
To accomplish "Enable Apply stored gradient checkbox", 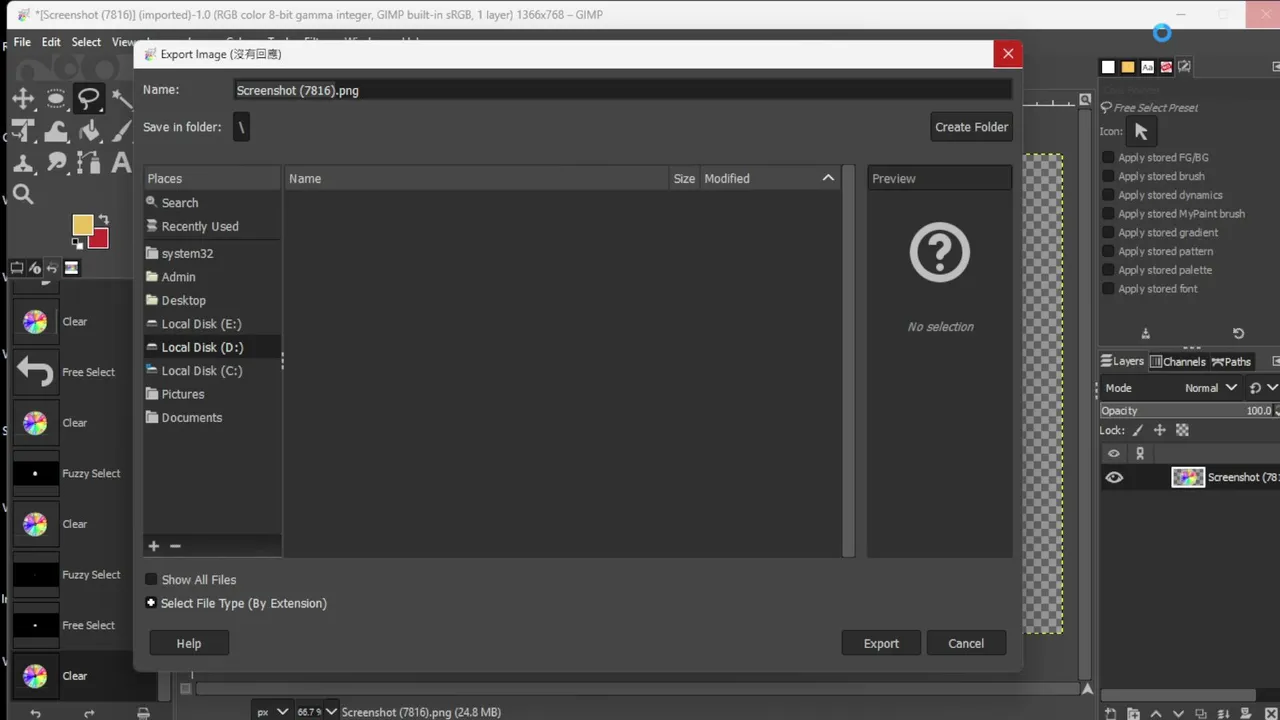I will (x=1108, y=233).
